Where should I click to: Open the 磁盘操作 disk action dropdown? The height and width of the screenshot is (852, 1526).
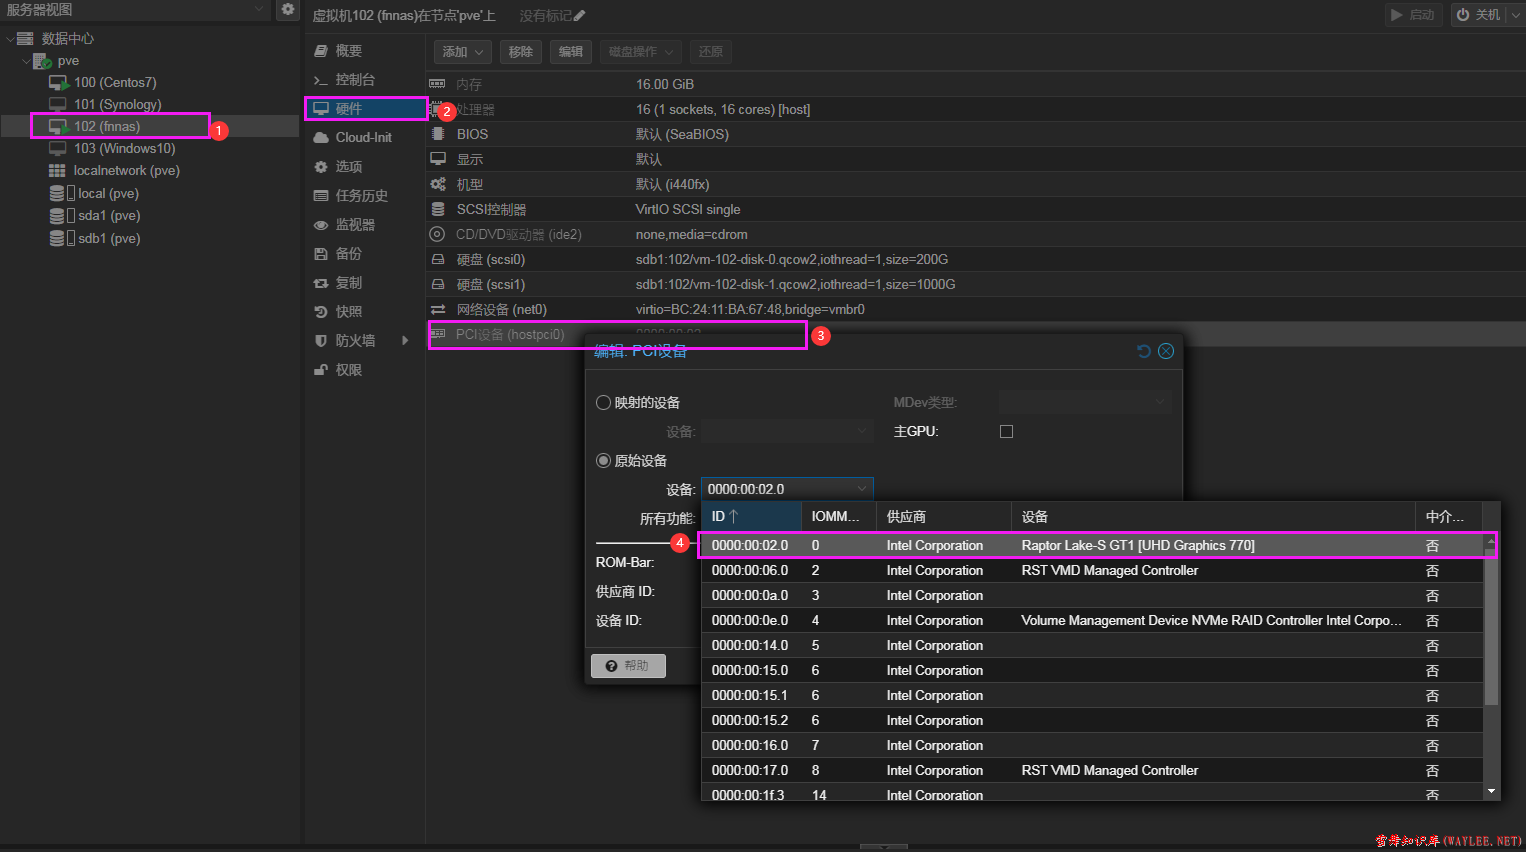pyautogui.click(x=641, y=51)
